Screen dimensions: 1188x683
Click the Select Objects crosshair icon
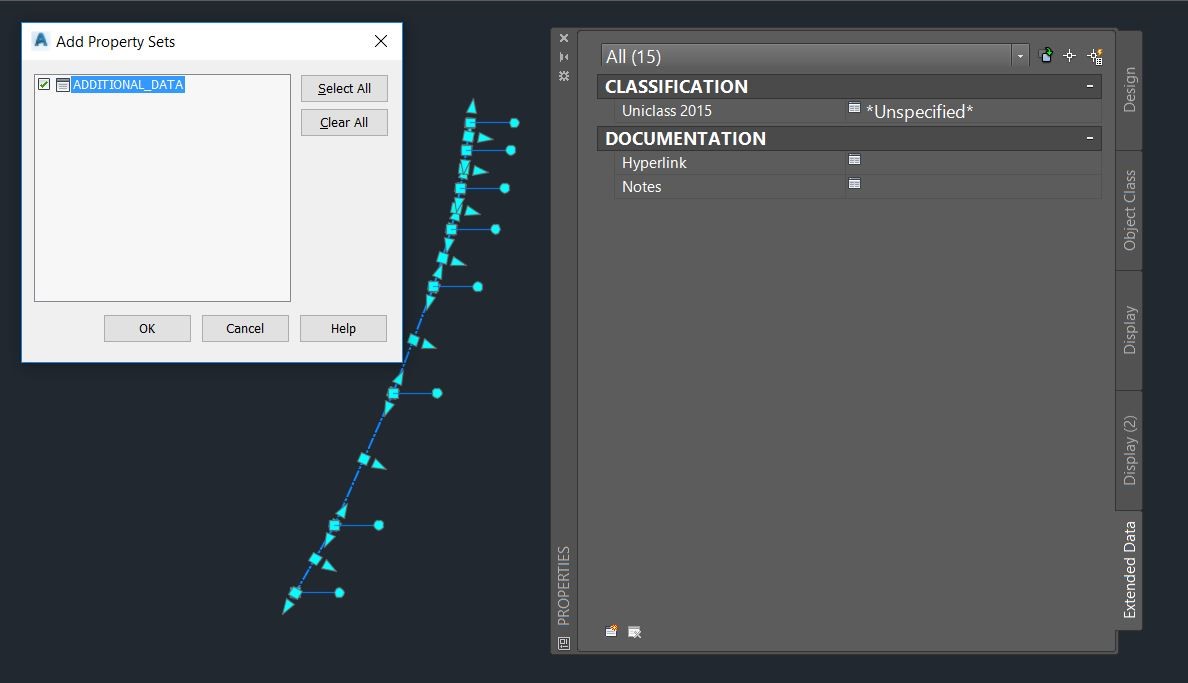point(1069,55)
